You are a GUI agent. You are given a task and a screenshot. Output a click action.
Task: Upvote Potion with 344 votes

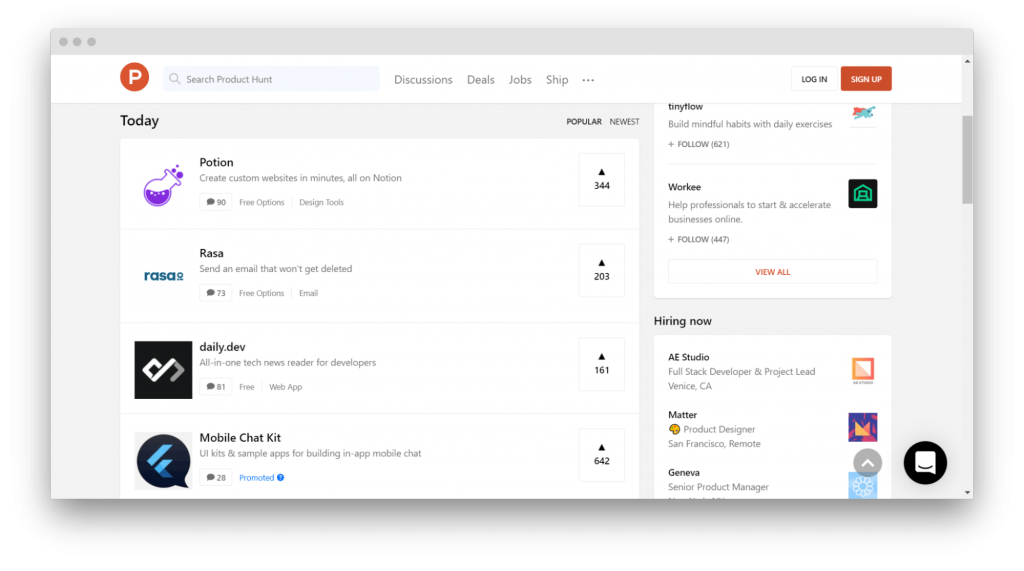point(601,180)
